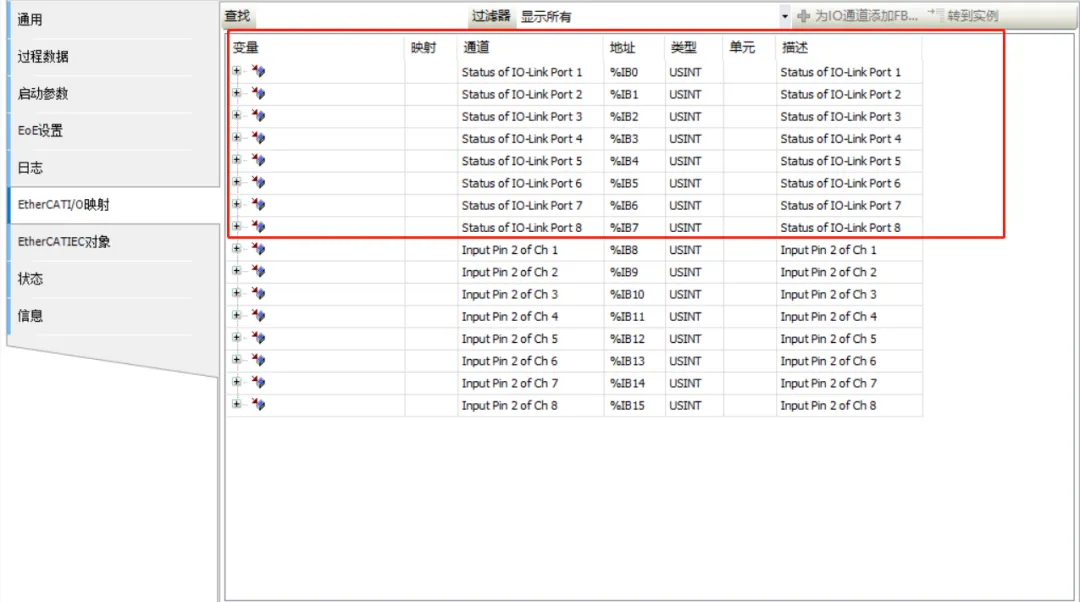Click variable icon in Input Pin 2 of Ch 5 row
Viewport: 1080px width, 602px height.
point(259,338)
